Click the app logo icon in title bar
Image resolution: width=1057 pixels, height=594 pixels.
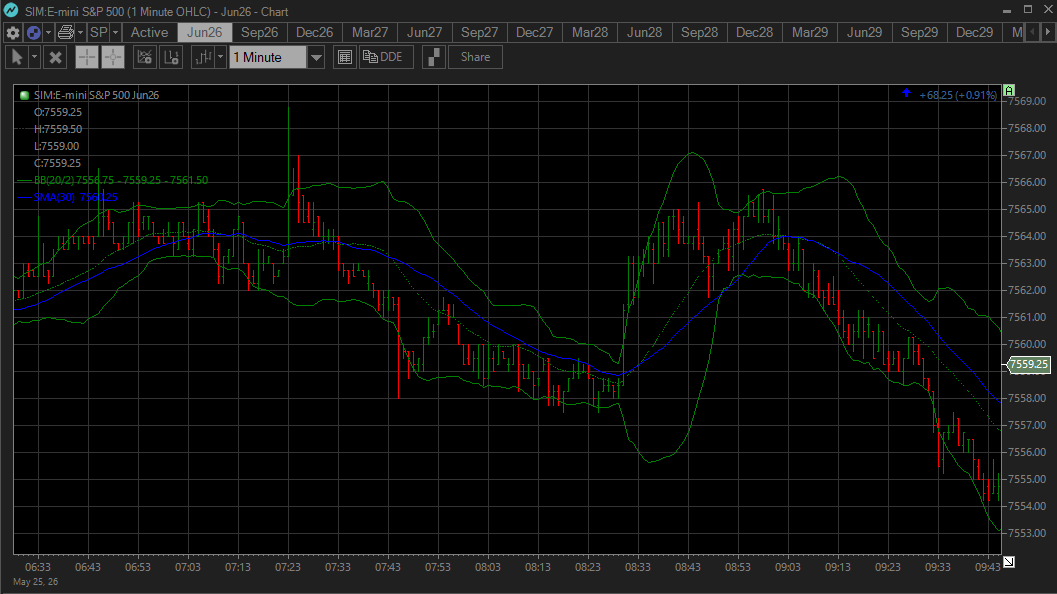pos(11,10)
